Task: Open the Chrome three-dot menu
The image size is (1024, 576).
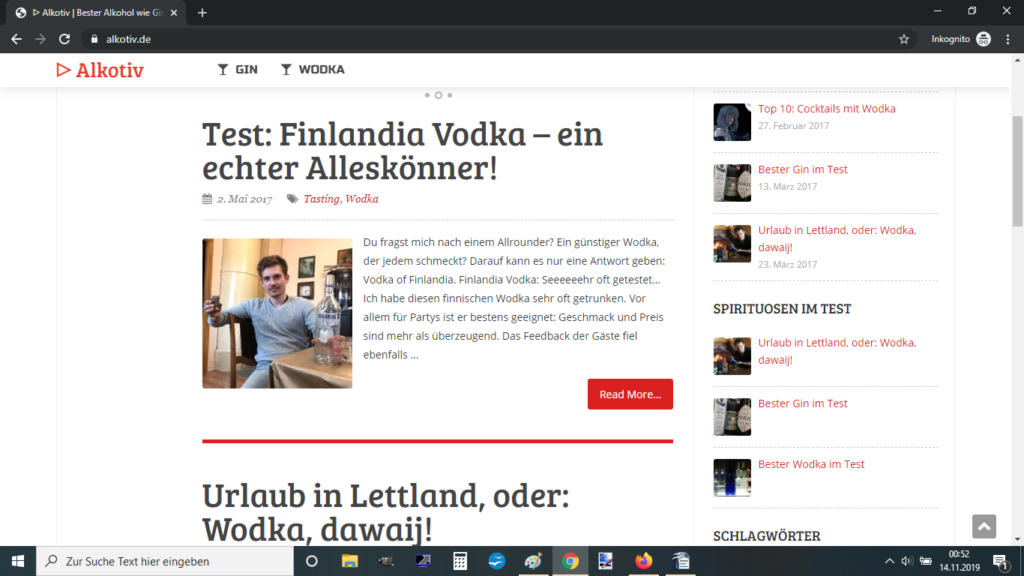Action: click(x=1008, y=39)
